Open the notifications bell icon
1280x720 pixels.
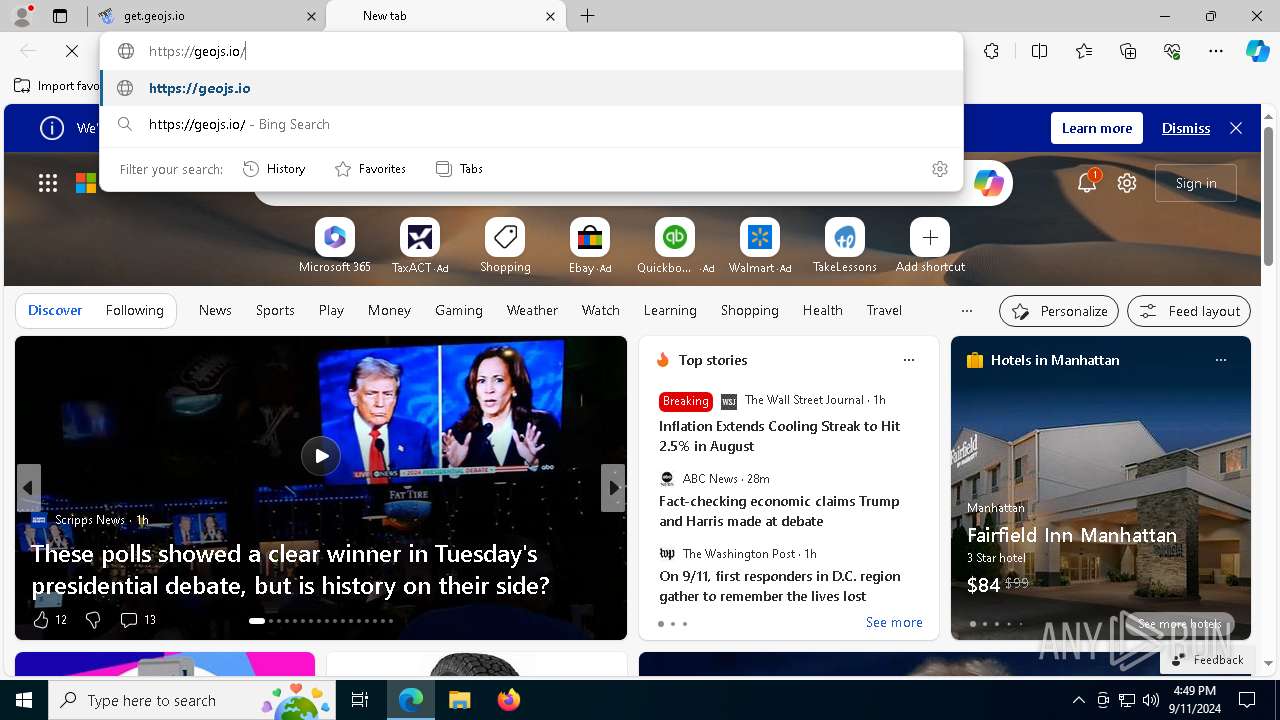point(1087,183)
